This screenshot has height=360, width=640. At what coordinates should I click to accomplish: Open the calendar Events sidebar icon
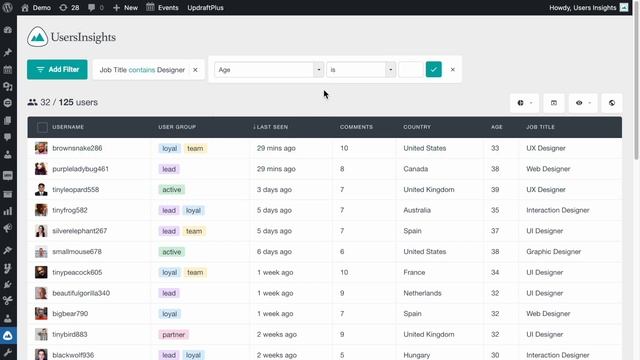8,69
